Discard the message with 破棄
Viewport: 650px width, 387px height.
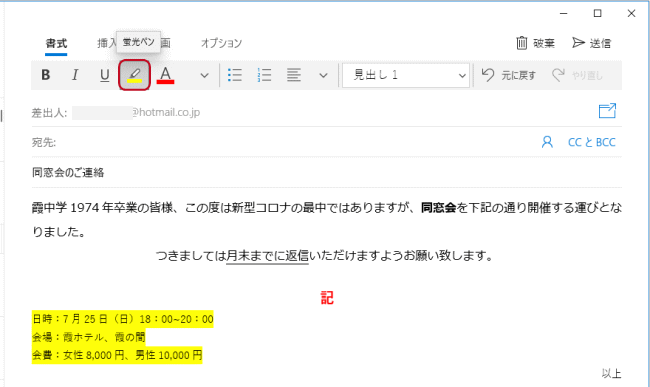point(535,43)
